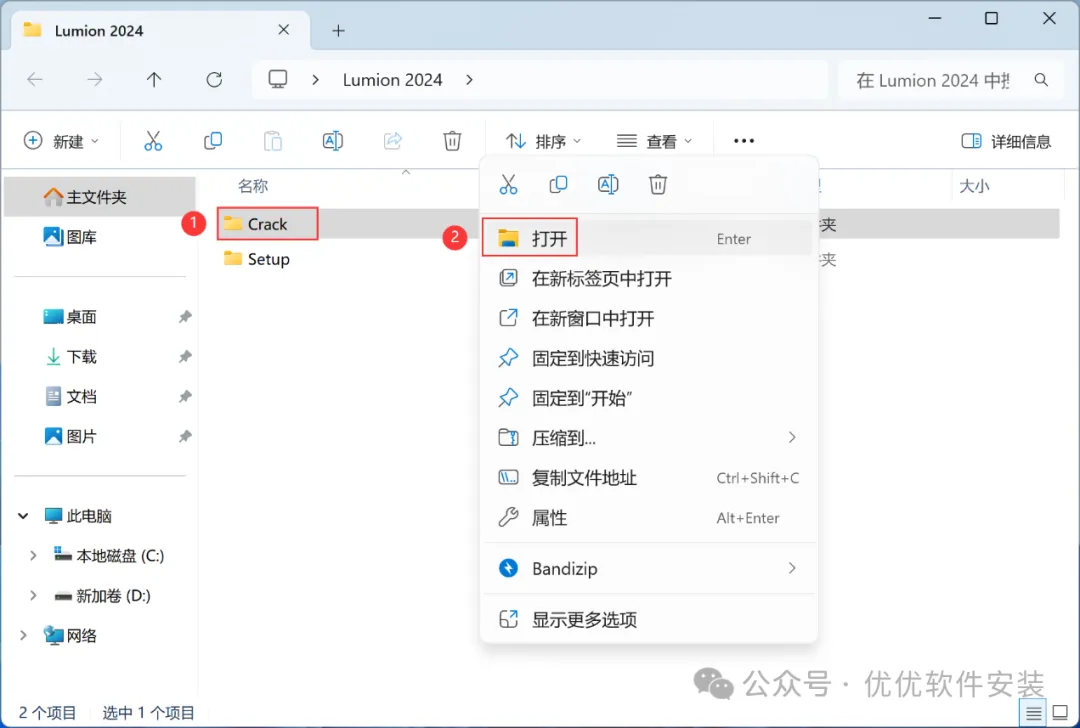Click the Share icon in the toolbar
The height and width of the screenshot is (728, 1080).
coord(393,141)
